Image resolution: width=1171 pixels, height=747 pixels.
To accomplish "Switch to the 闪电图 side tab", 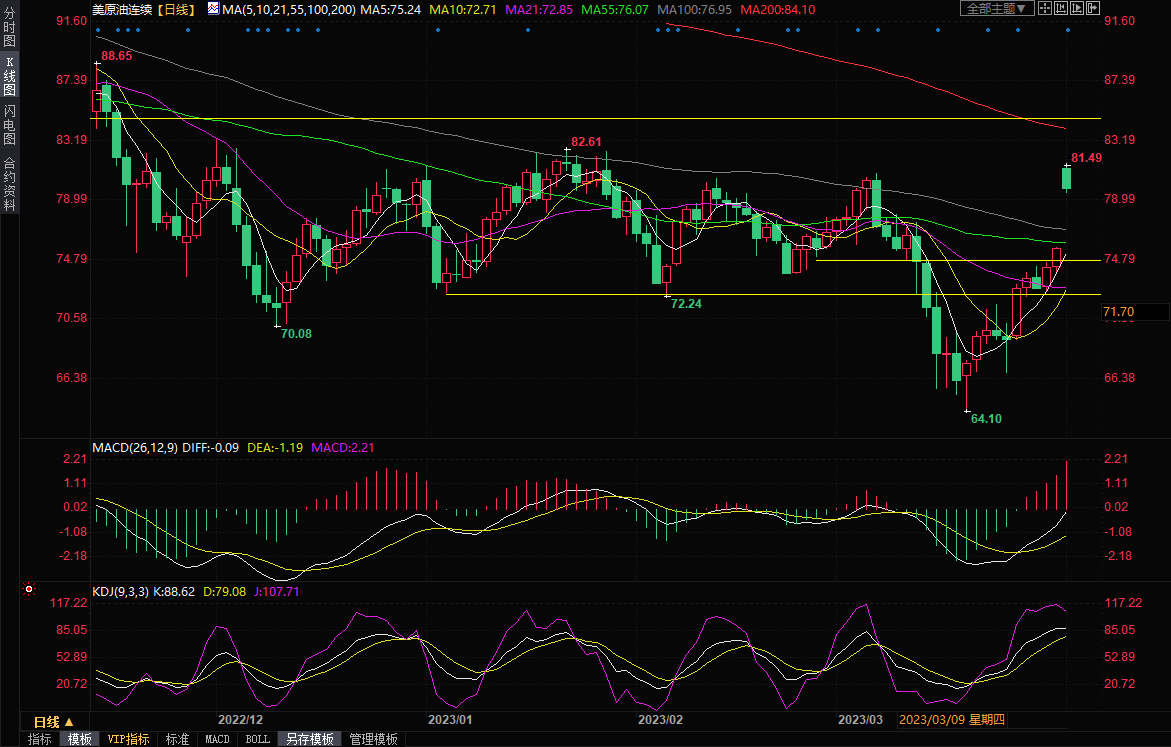I will (10, 125).
